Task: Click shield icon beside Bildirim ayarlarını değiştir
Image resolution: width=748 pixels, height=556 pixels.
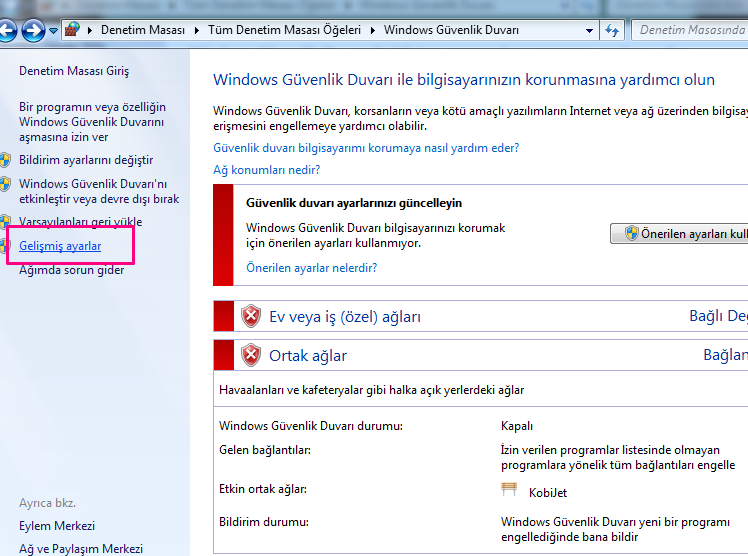Action: (x=5, y=160)
